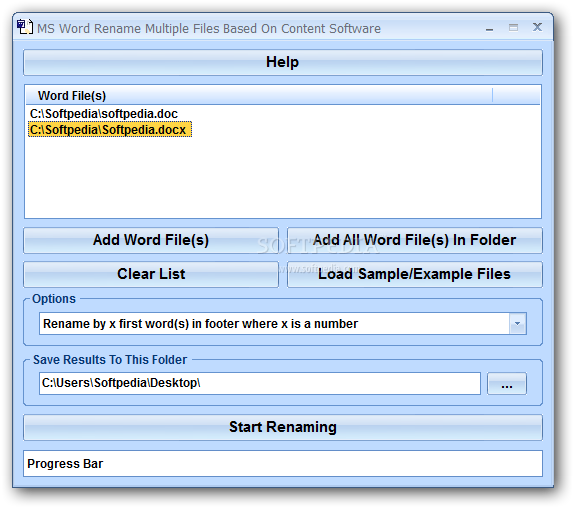574x508 pixels.
Task: Expand the rename Options dropdown arrow
Action: point(517,324)
